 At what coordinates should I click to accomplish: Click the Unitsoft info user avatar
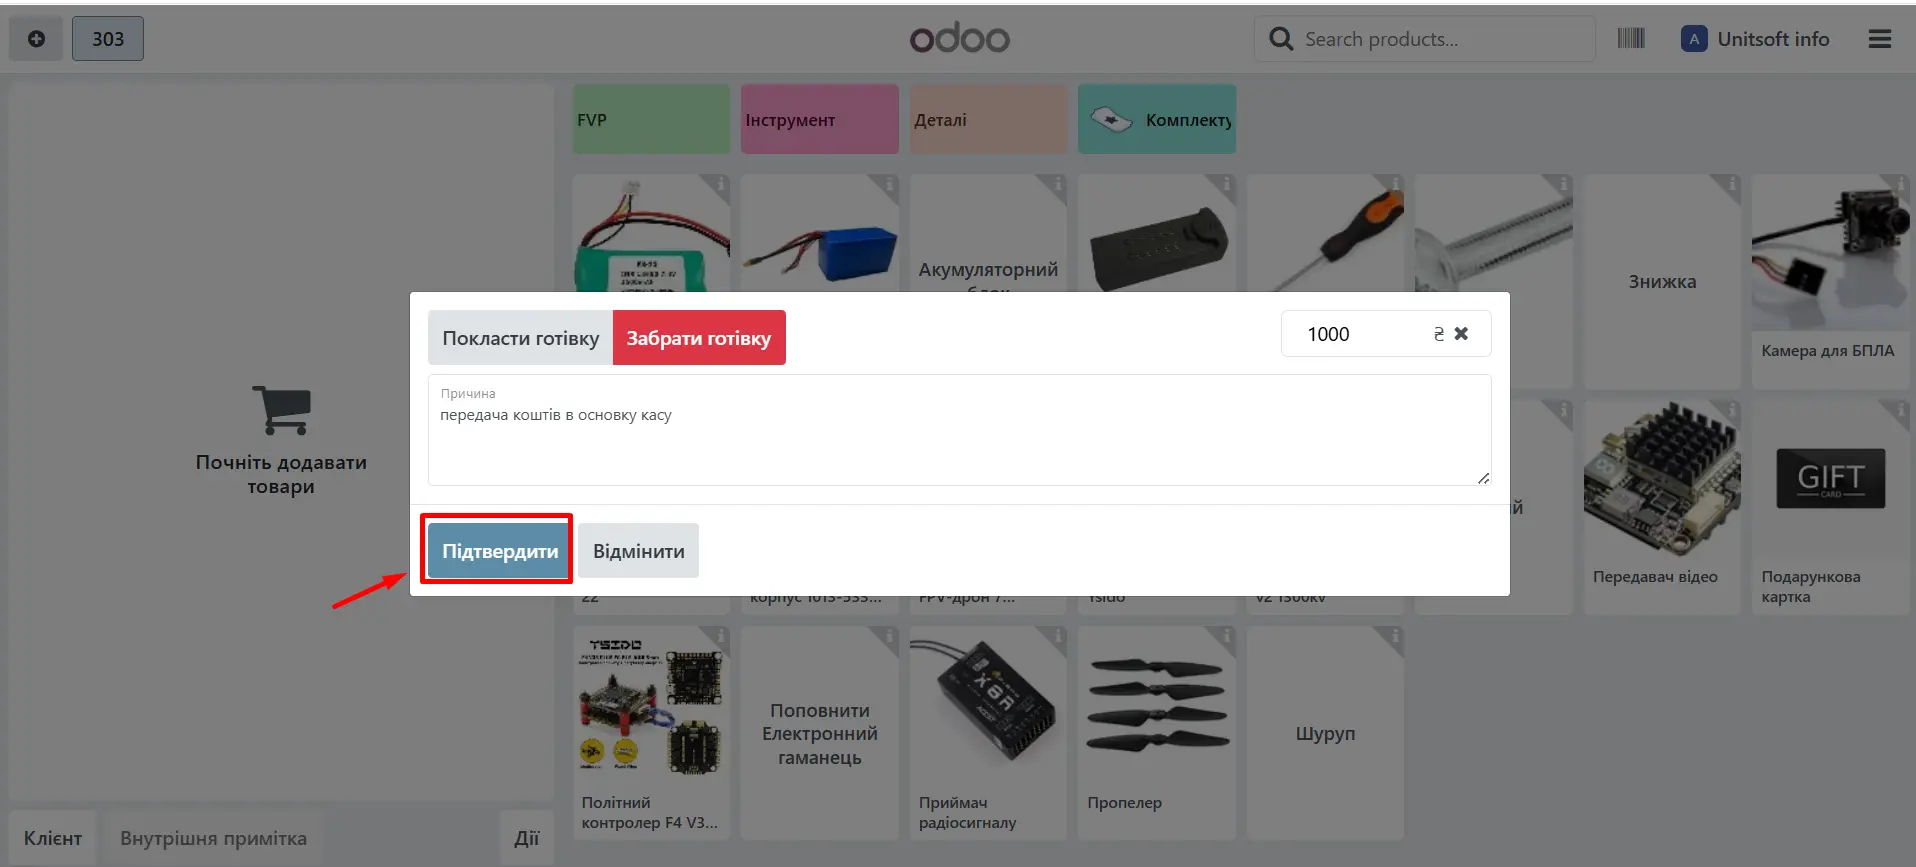(1693, 39)
